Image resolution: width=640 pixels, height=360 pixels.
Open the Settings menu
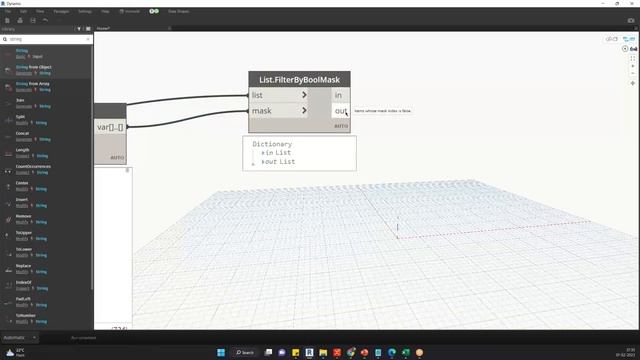click(85, 11)
